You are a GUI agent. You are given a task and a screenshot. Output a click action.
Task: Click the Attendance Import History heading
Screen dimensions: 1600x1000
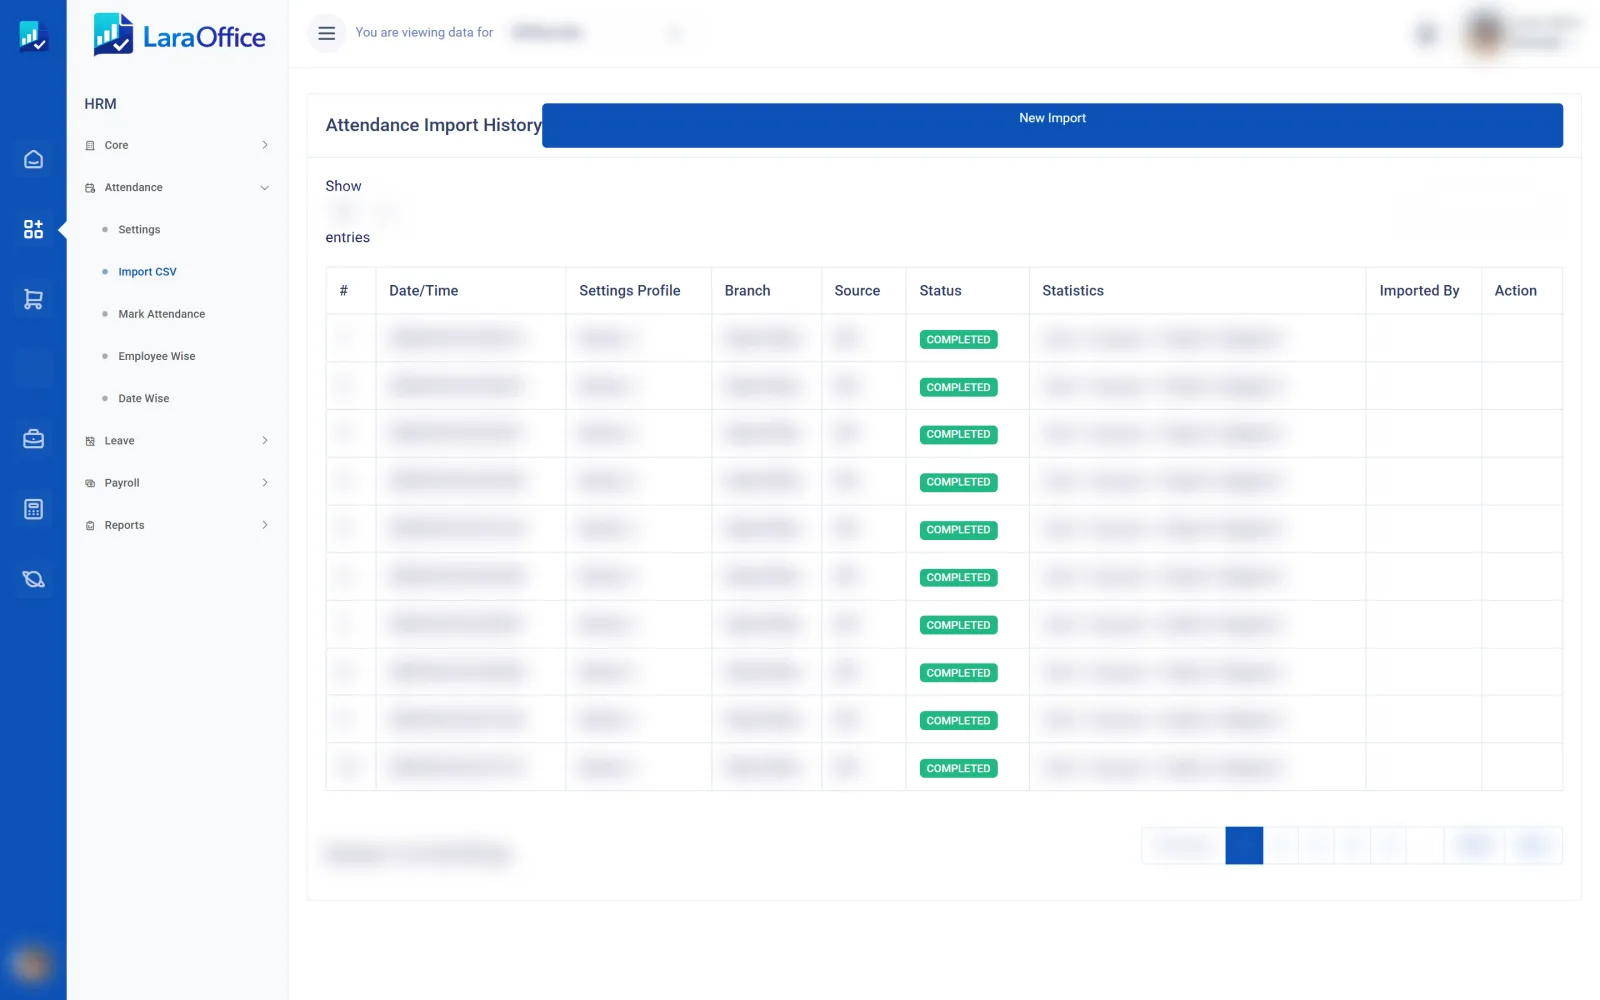point(433,125)
